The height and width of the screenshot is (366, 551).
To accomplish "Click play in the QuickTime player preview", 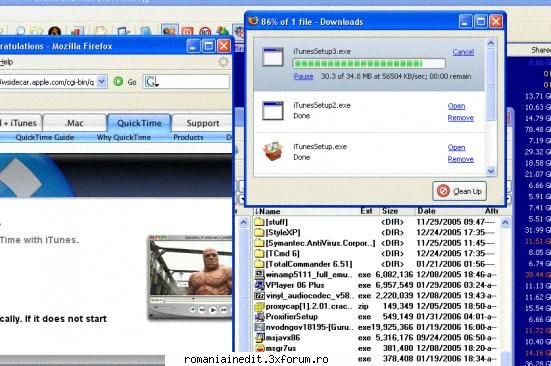I will 213,310.
